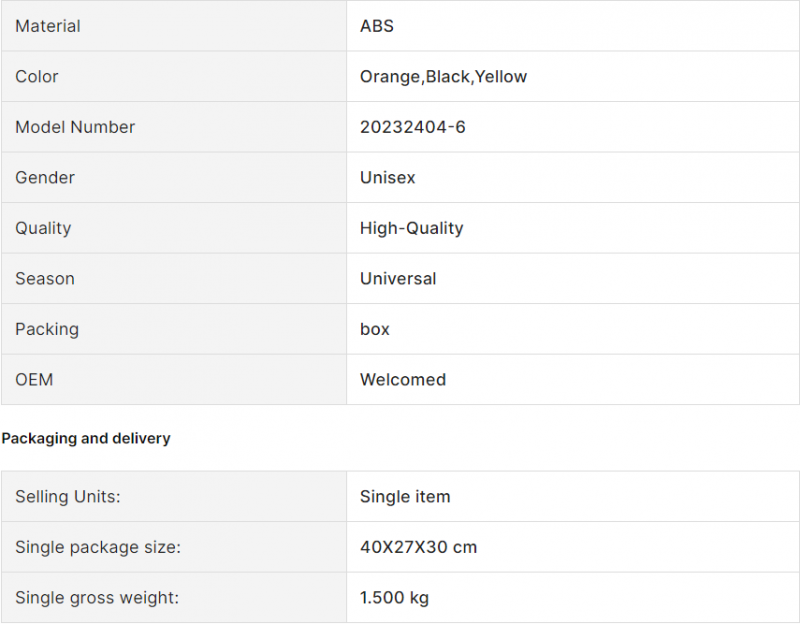
Task: Click the Single item value
Action: pos(405,497)
